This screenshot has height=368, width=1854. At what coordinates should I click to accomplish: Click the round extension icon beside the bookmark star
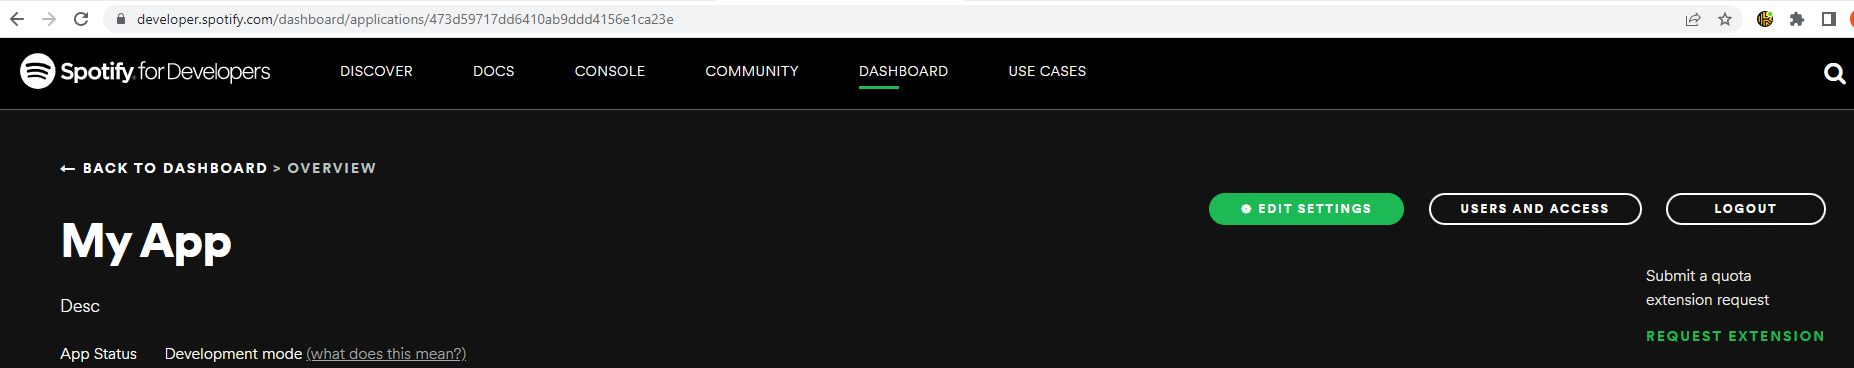[1765, 19]
